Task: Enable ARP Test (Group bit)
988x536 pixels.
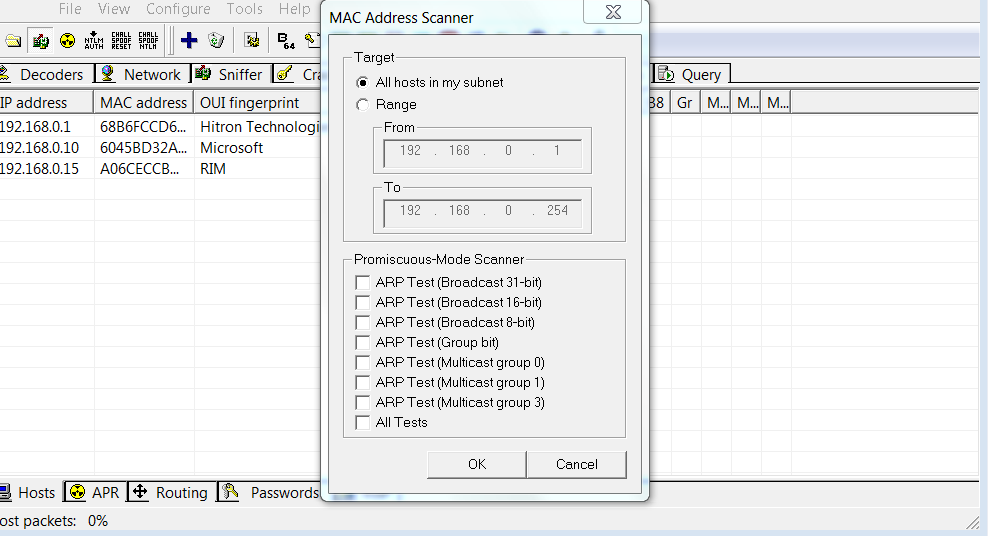Action: pyautogui.click(x=362, y=343)
